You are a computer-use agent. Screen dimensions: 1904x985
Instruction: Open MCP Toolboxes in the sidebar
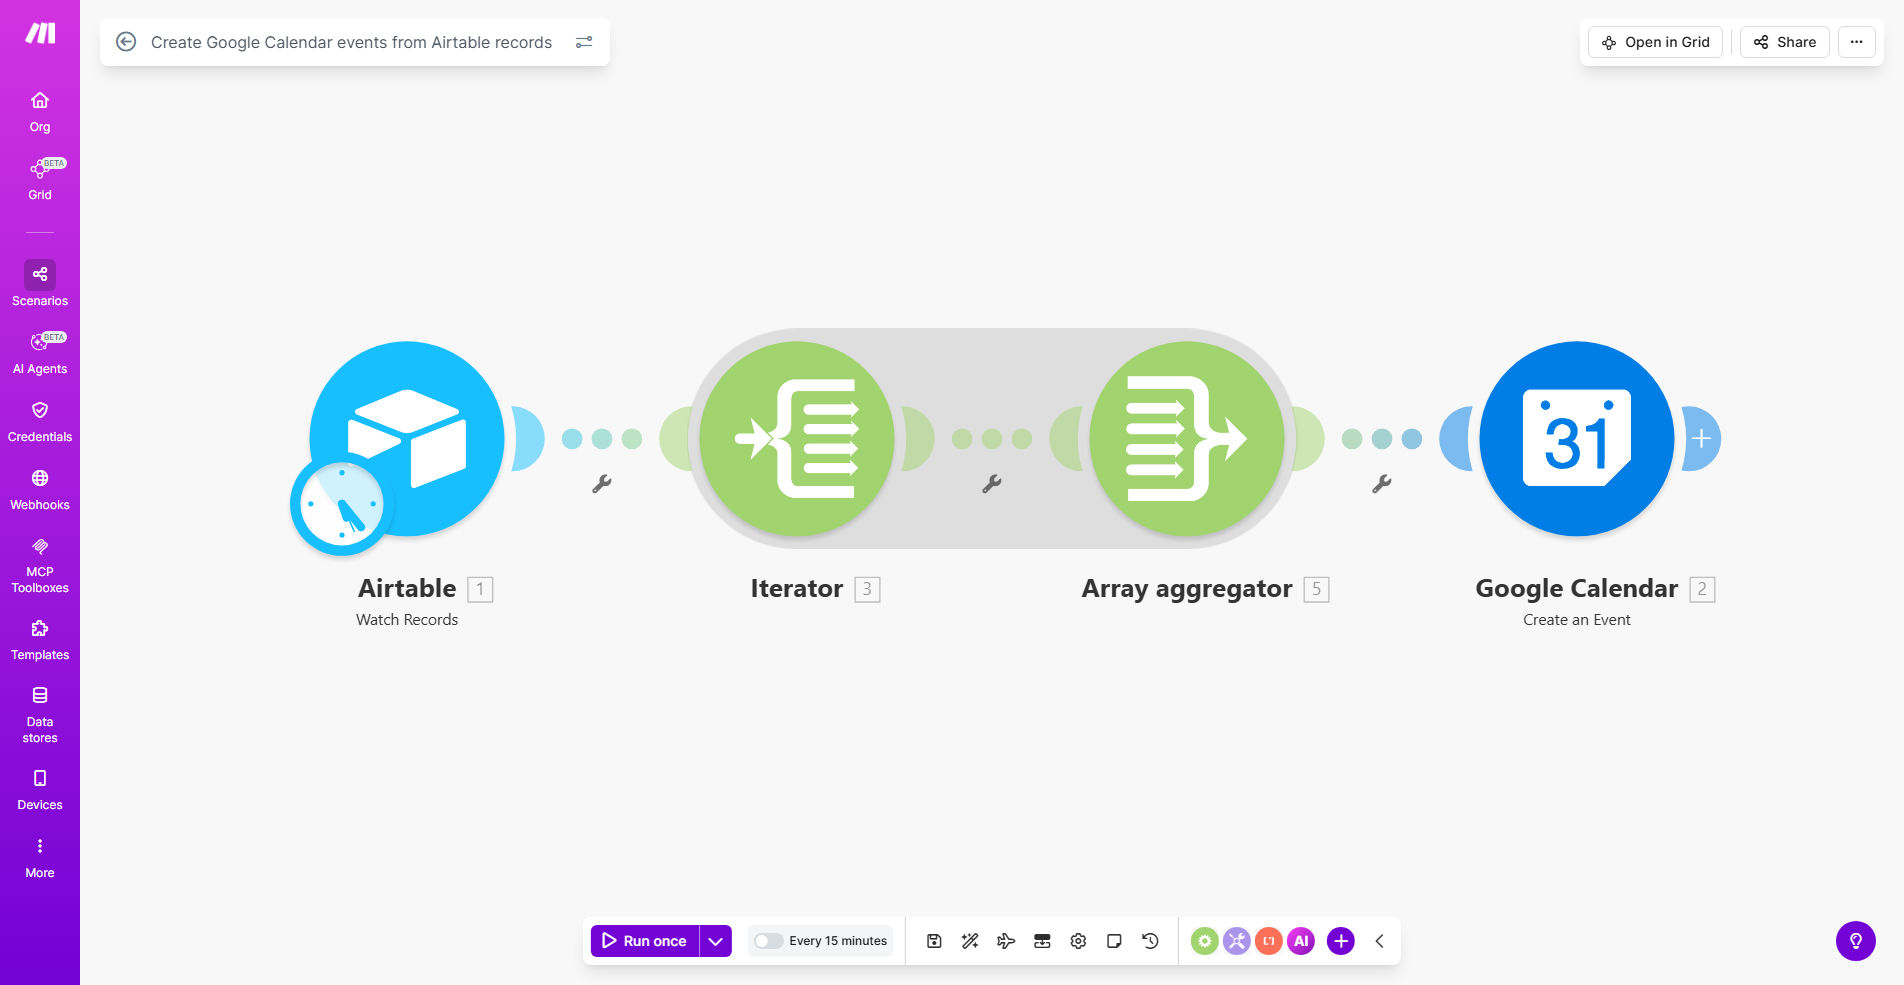pos(40,565)
